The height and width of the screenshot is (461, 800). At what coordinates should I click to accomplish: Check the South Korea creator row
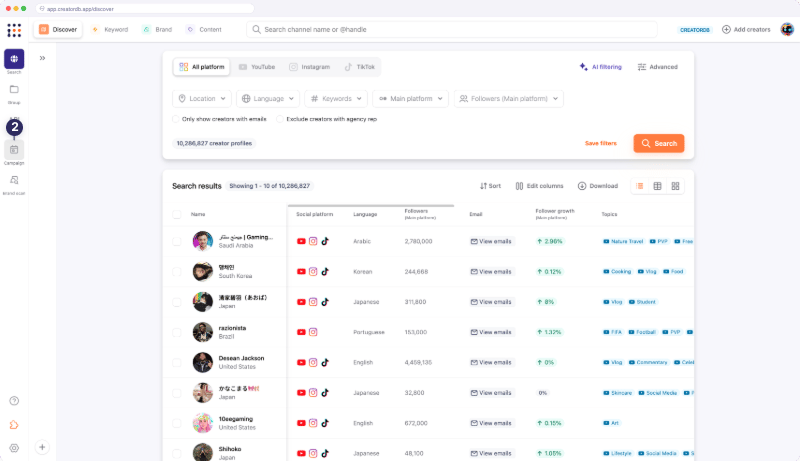pos(177,272)
